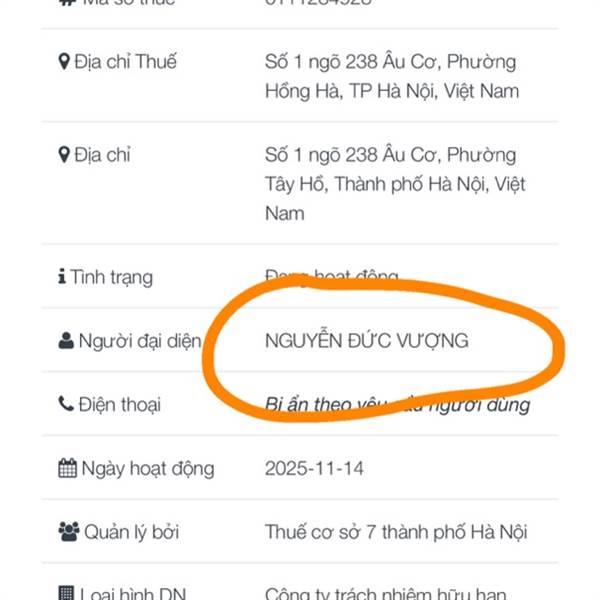The image size is (600, 600).
Task: Click the info icon next to Tình trạng
Action: (x=62, y=277)
